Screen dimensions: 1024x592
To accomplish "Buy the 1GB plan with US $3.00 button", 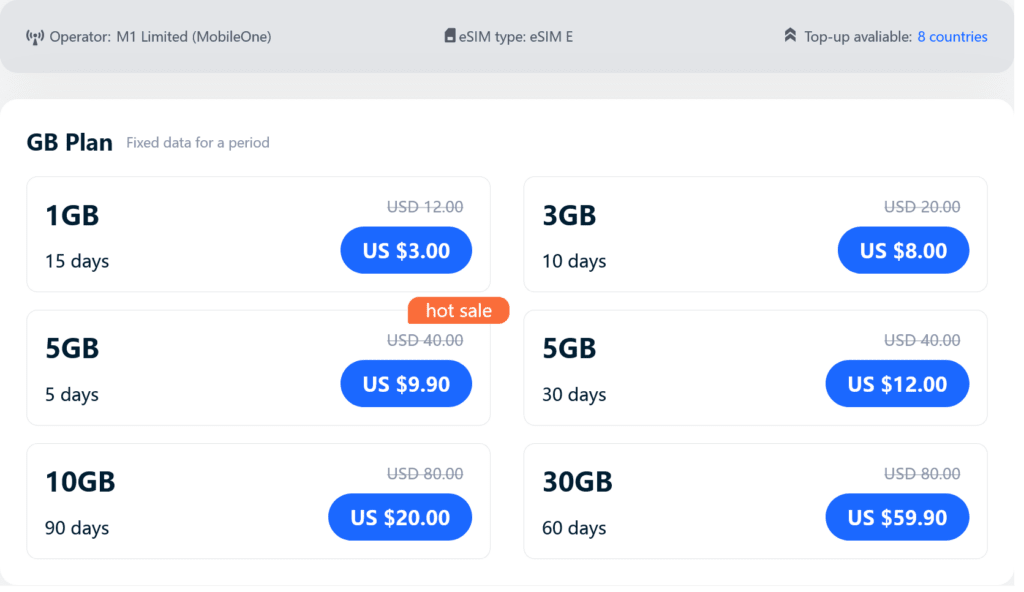I will (x=406, y=250).
